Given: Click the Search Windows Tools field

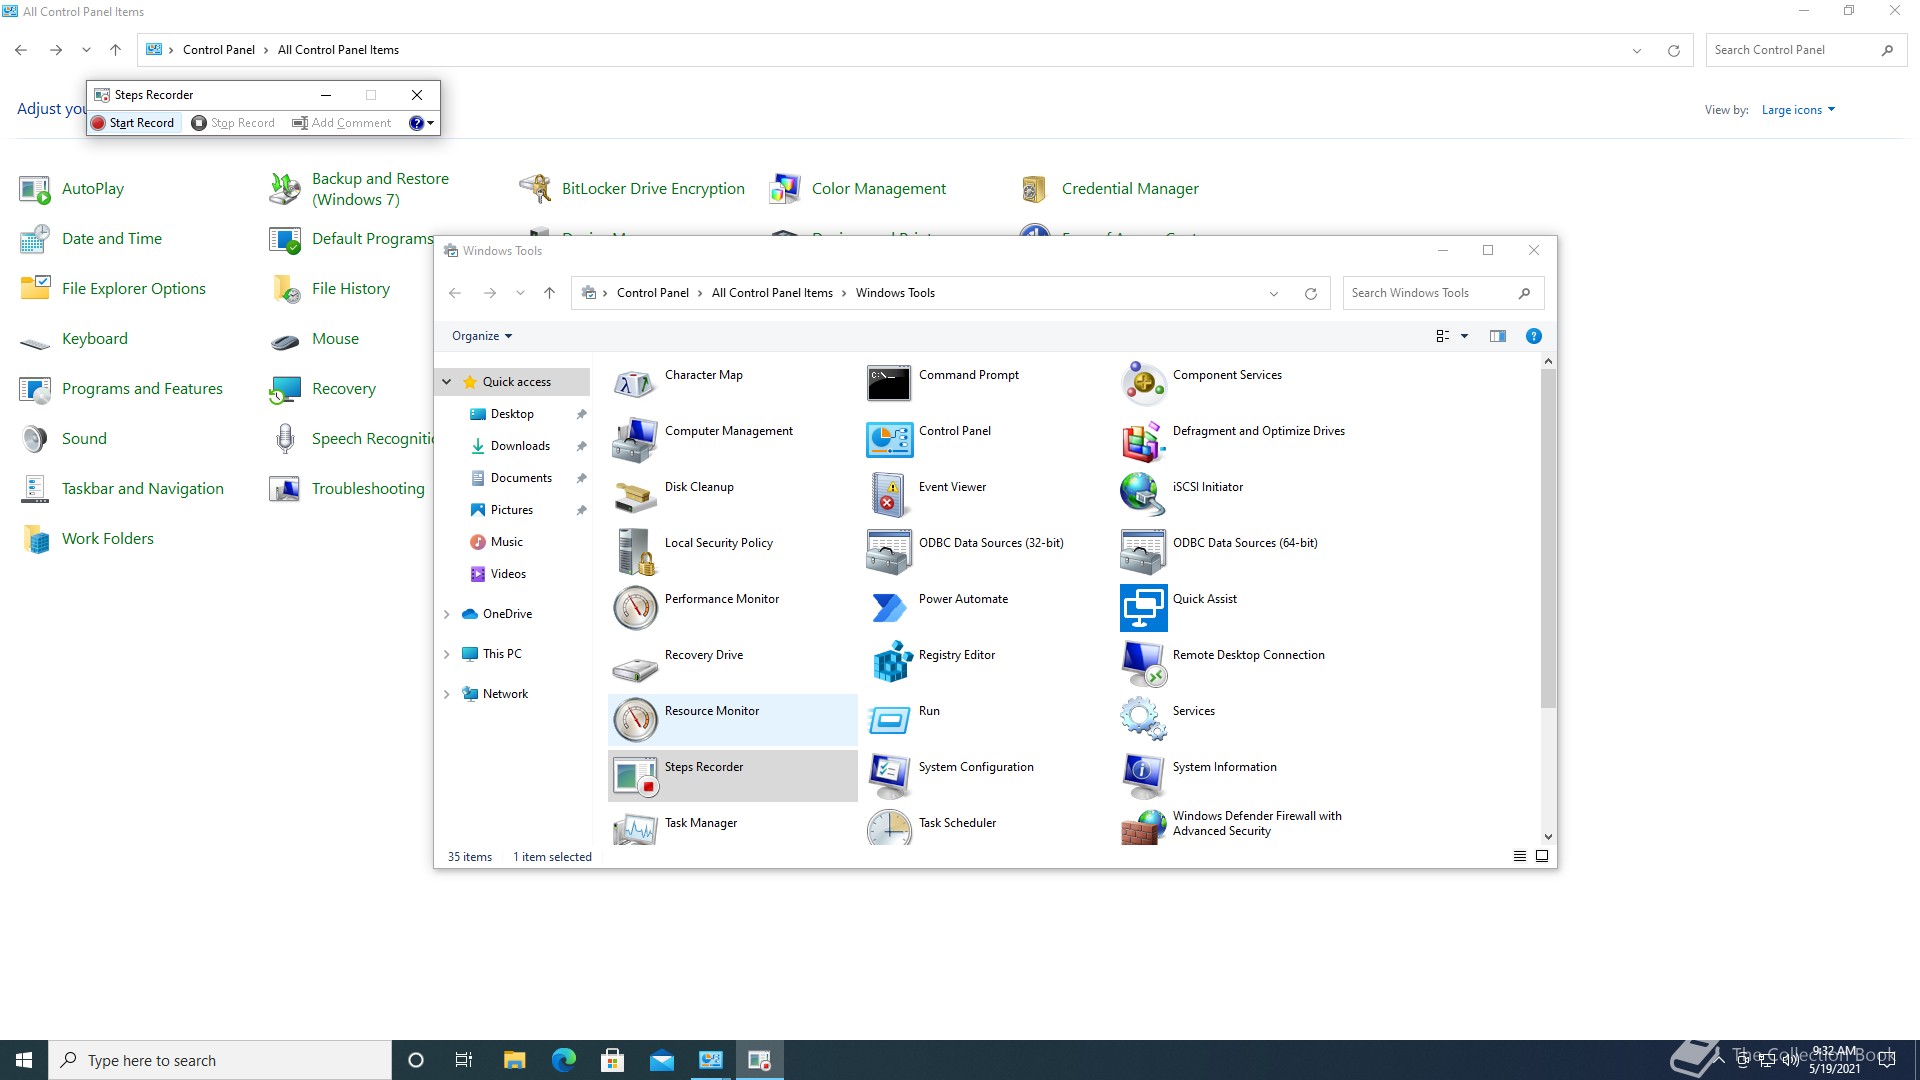Looking at the screenshot, I should (x=1443, y=293).
